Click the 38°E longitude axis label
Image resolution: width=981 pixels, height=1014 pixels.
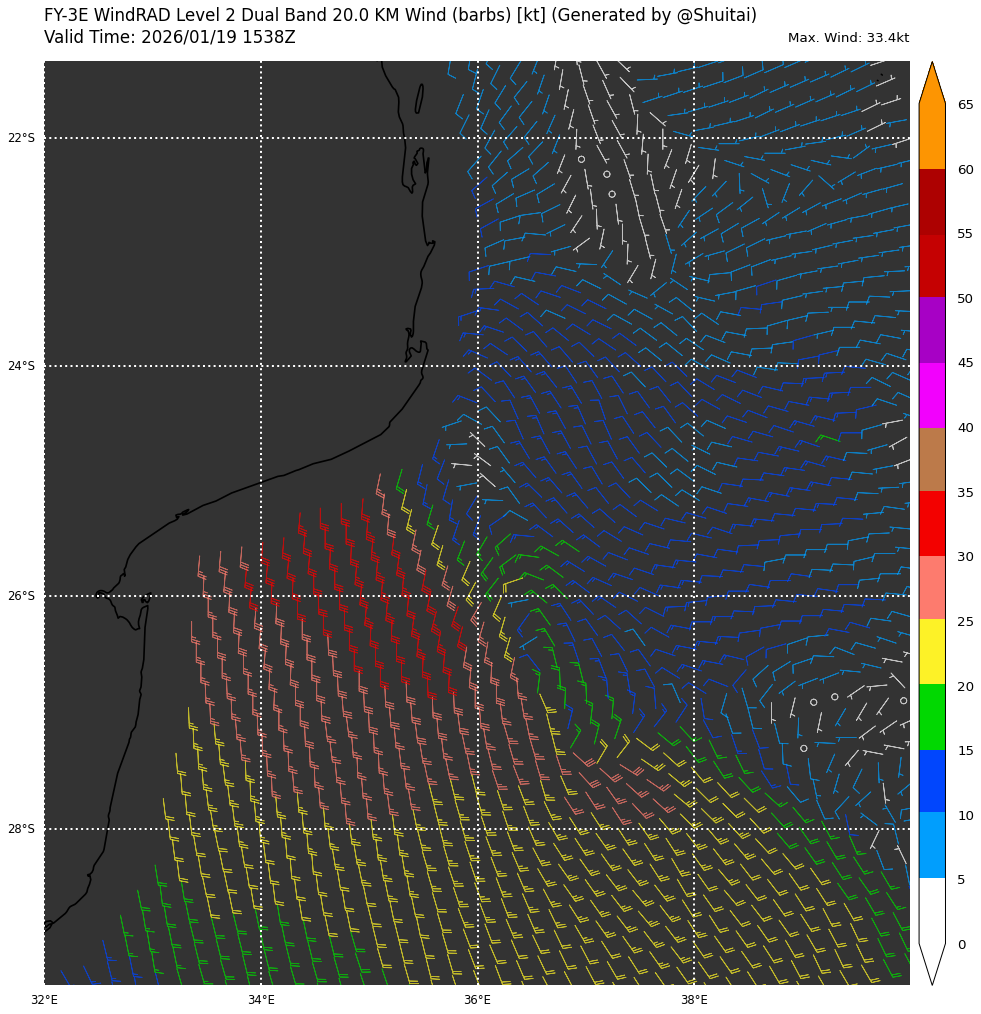coord(694,999)
